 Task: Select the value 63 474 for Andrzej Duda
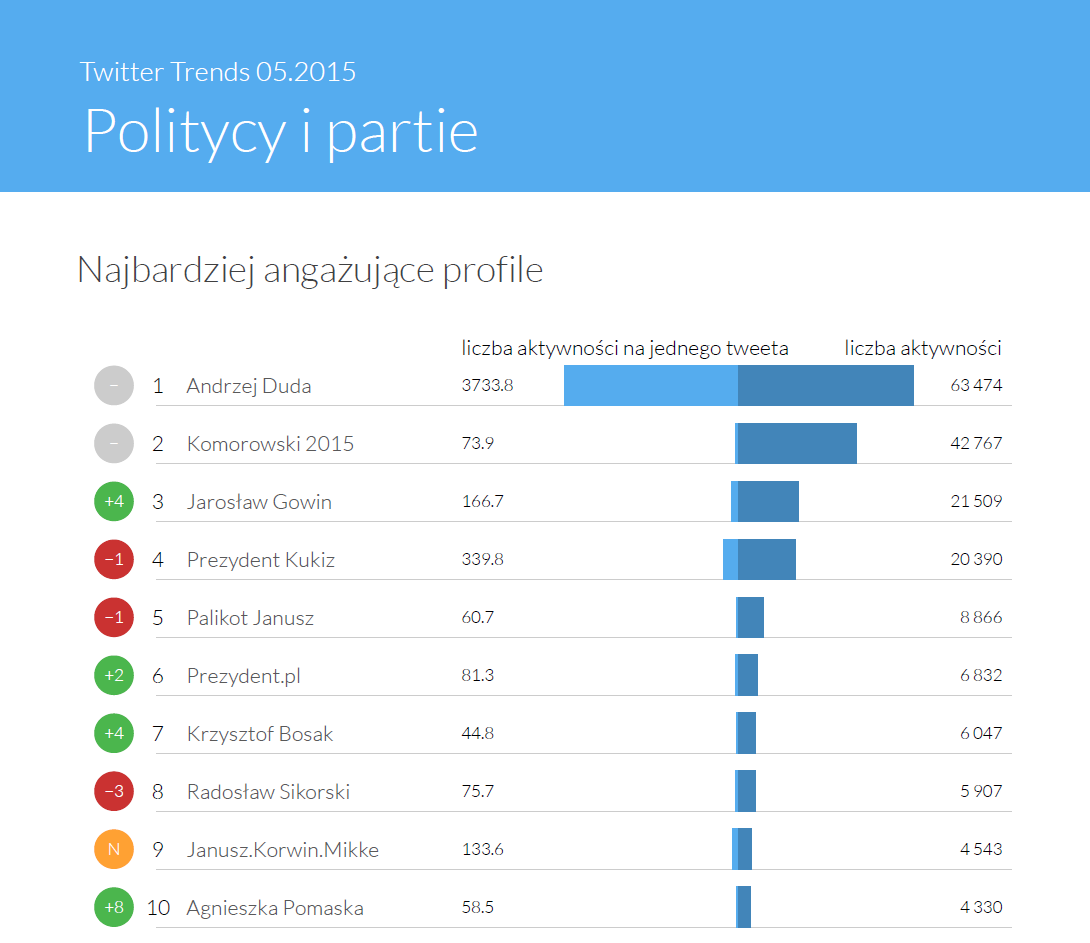(x=979, y=385)
